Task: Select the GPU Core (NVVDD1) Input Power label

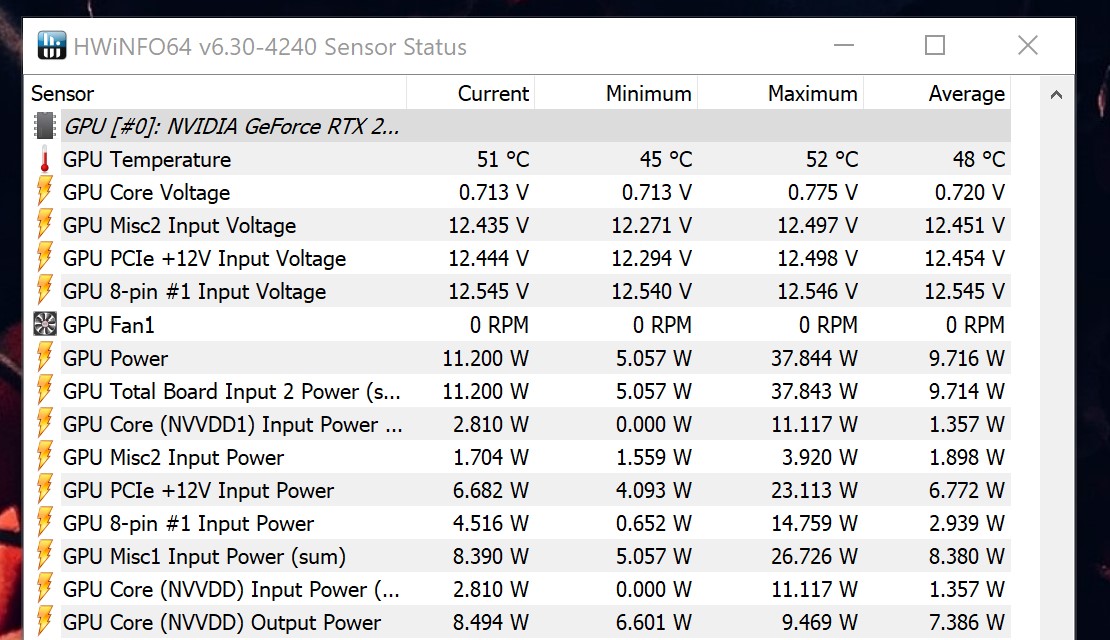Action: pyautogui.click(x=232, y=424)
